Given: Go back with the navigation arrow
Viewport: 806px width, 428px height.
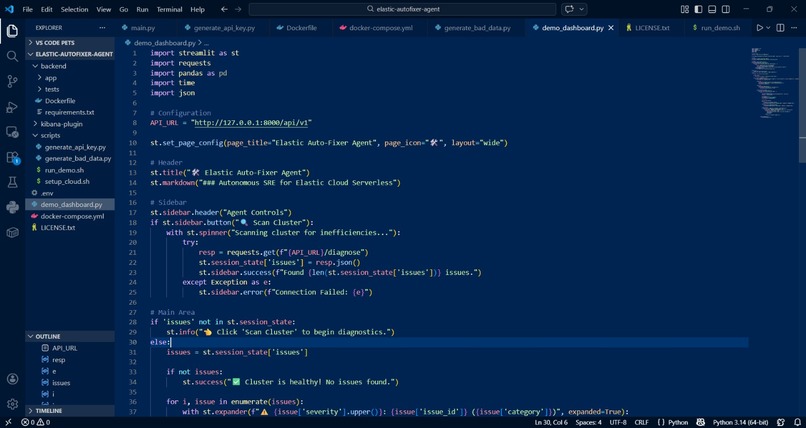Looking at the screenshot, I should 224,9.
